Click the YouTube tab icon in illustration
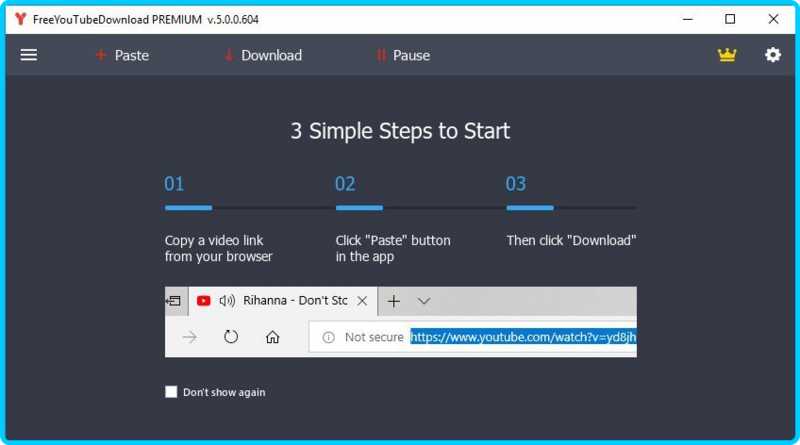This screenshot has width=800, height=445. [204, 301]
